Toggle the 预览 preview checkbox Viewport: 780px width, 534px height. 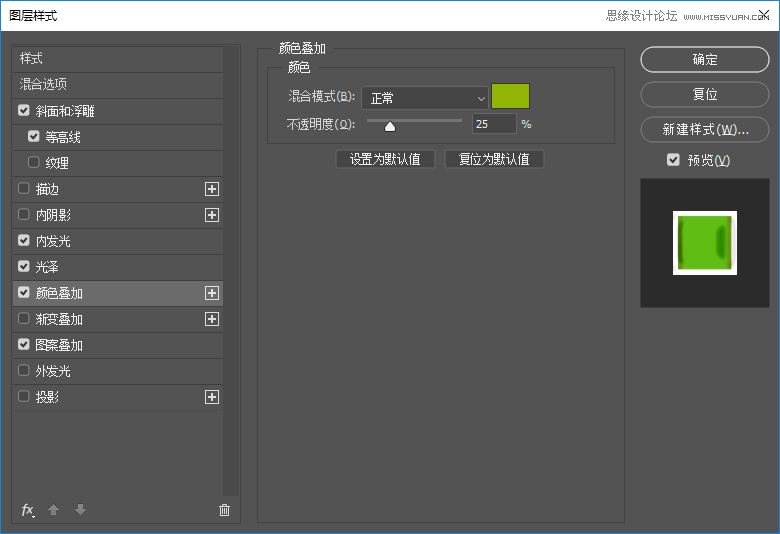coord(673,160)
